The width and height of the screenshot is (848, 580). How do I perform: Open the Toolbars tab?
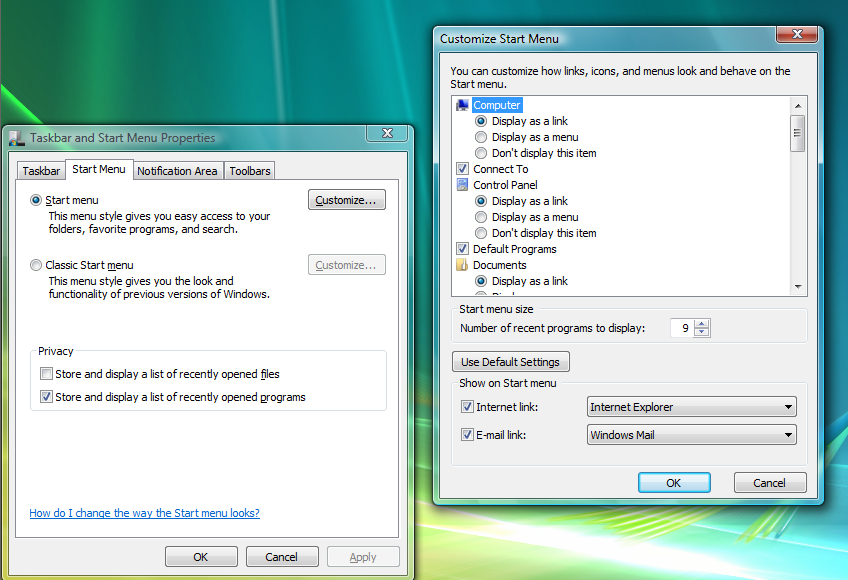pyautogui.click(x=250, y=171)
